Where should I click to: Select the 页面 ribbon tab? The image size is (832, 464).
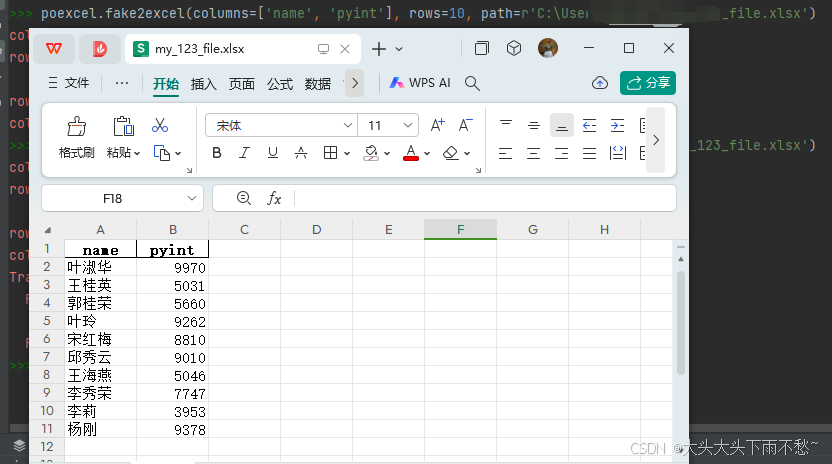pos(242,84)
